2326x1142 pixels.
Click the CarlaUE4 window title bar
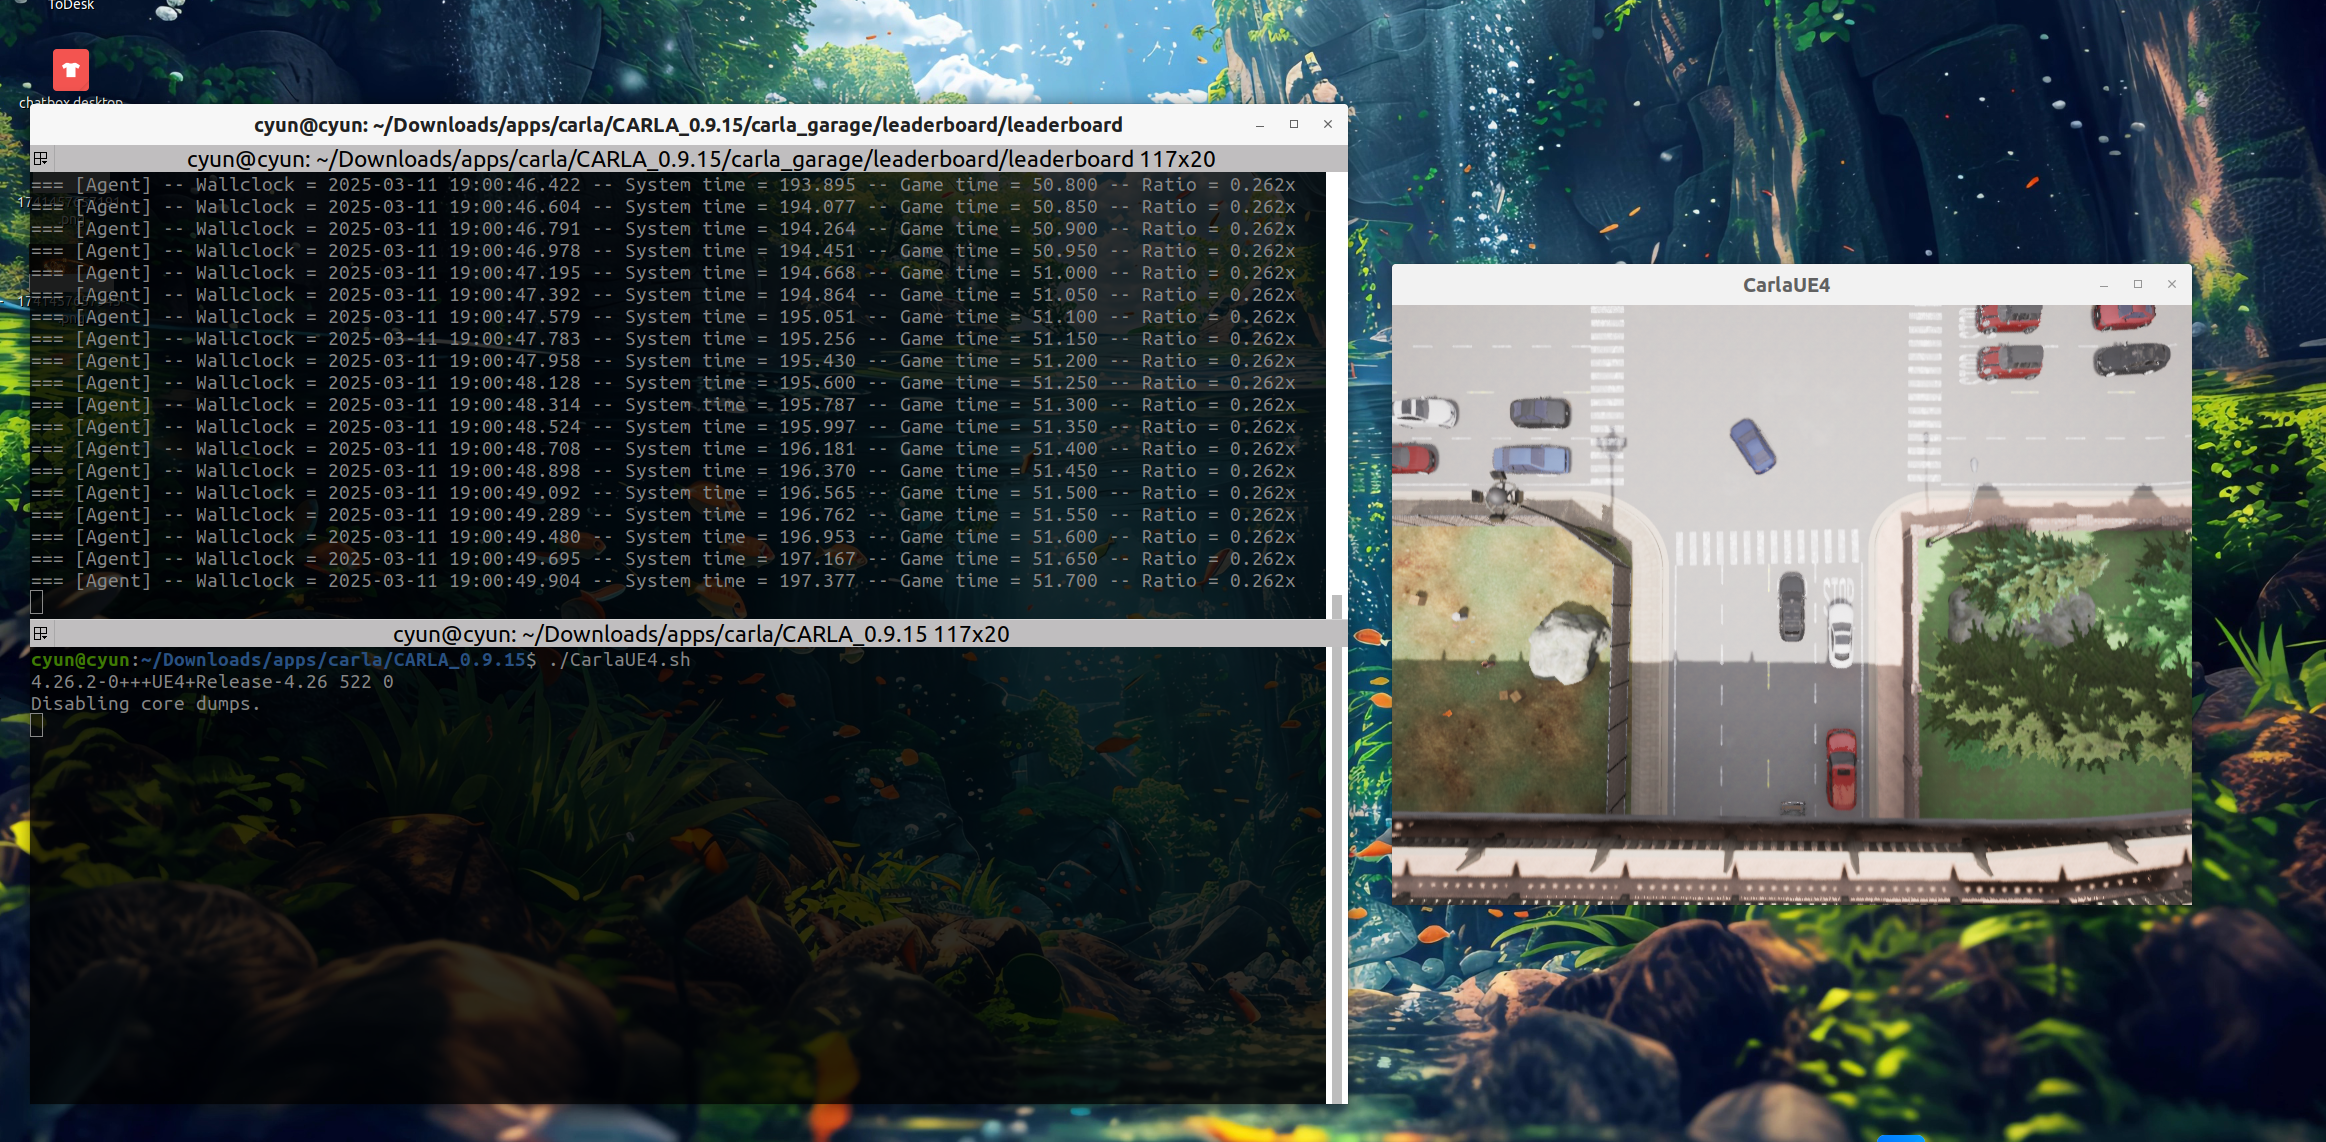[x=1786, y=285]
